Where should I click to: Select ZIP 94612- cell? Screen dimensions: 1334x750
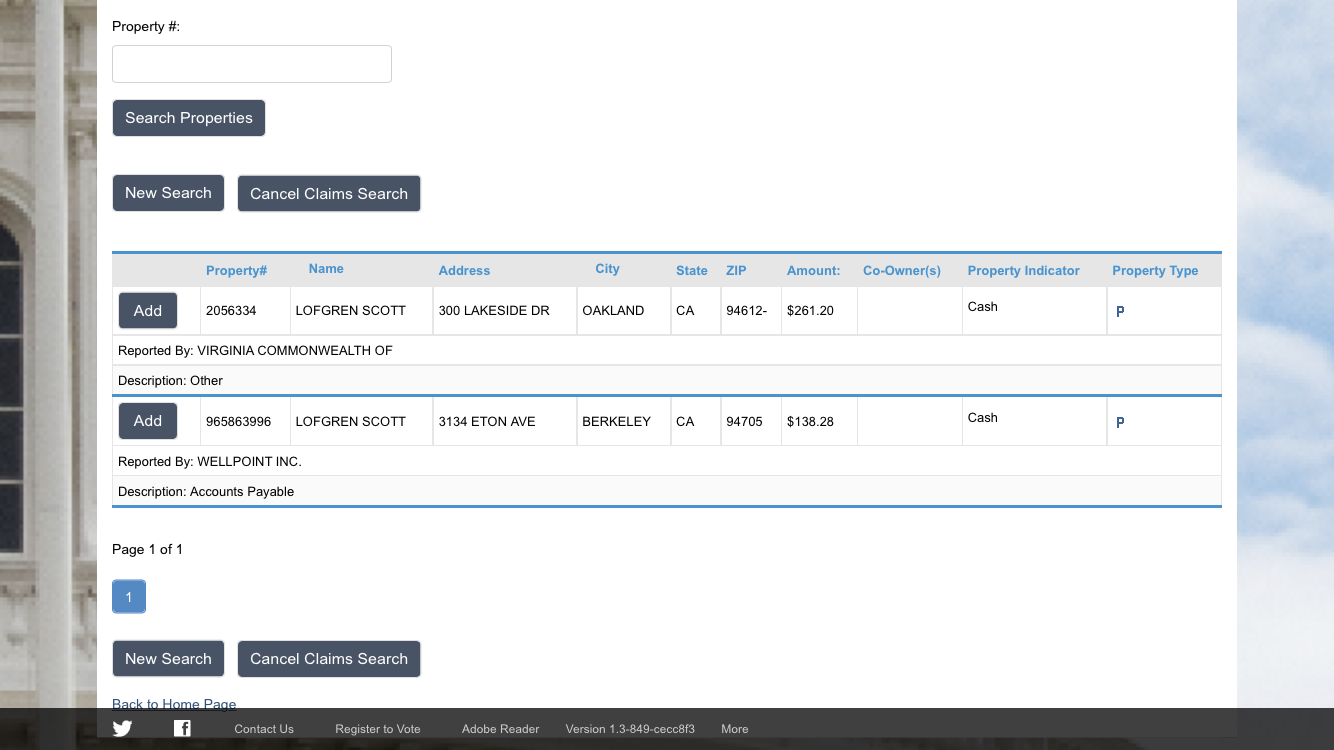tap(751, 311)
